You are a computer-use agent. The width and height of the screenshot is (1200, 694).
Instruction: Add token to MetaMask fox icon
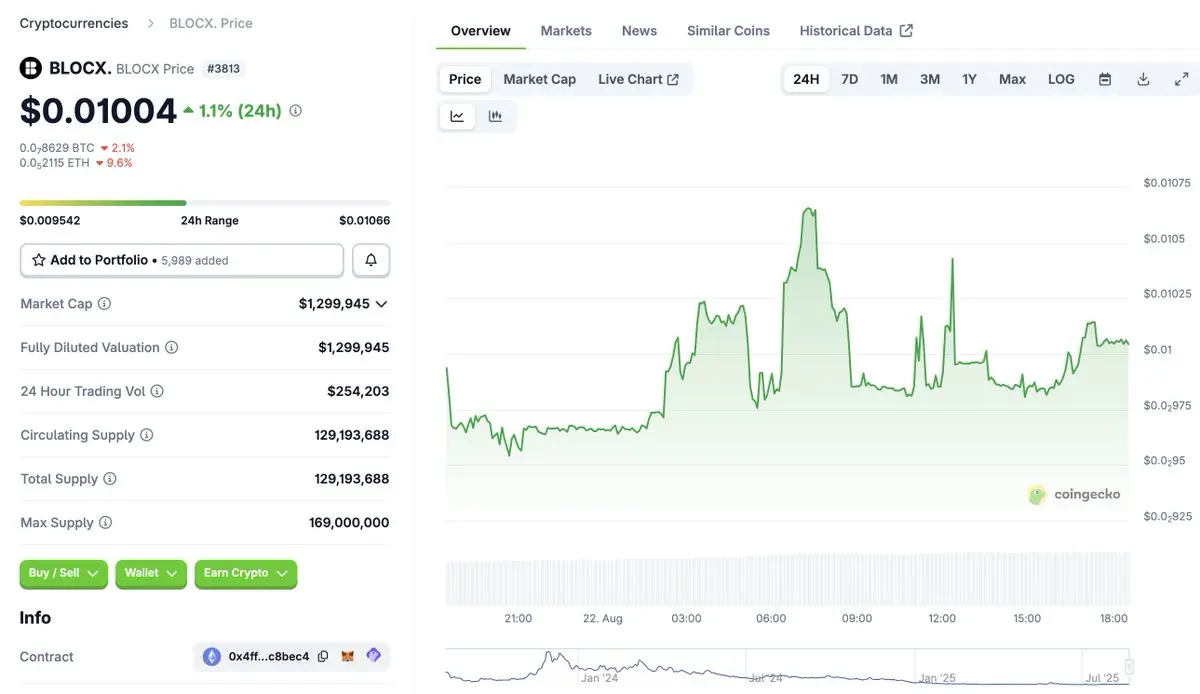pyautogui.click(x=348, y=656)
